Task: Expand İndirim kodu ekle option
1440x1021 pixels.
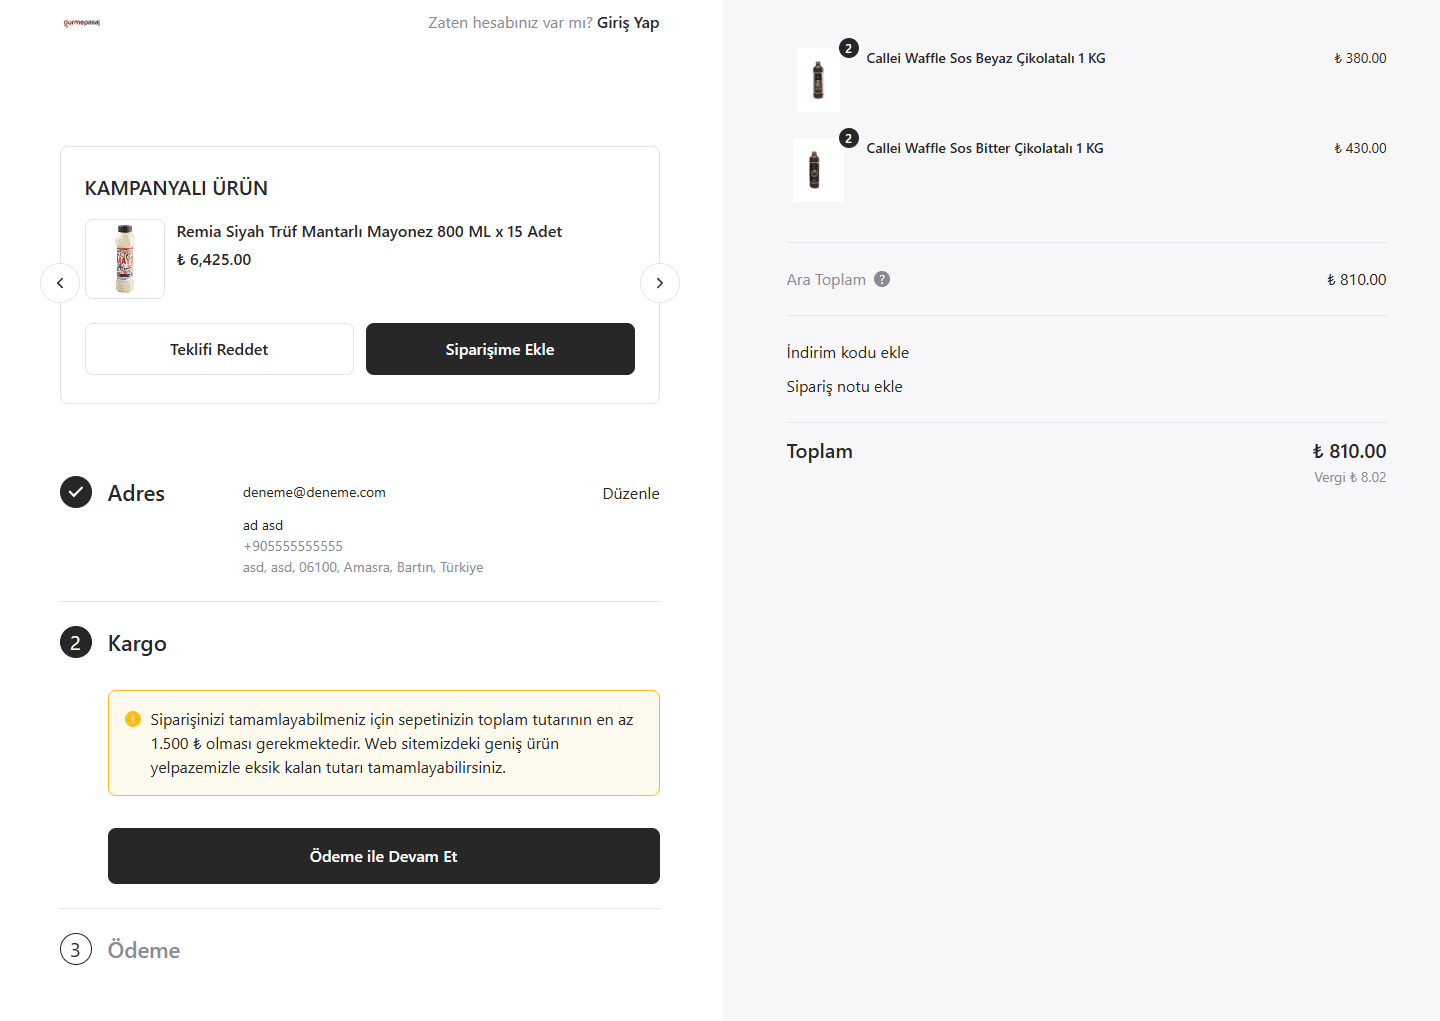Action: click(x=848, y=352)
